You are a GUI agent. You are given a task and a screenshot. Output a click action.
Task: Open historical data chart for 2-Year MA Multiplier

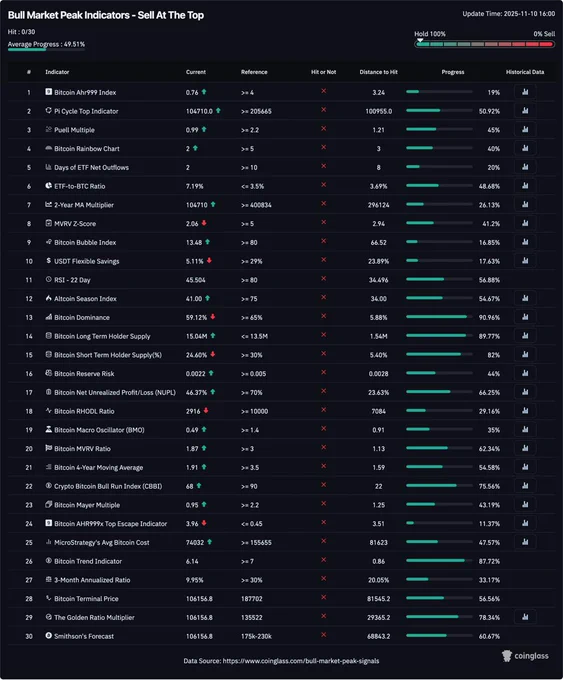pos(525,204)
